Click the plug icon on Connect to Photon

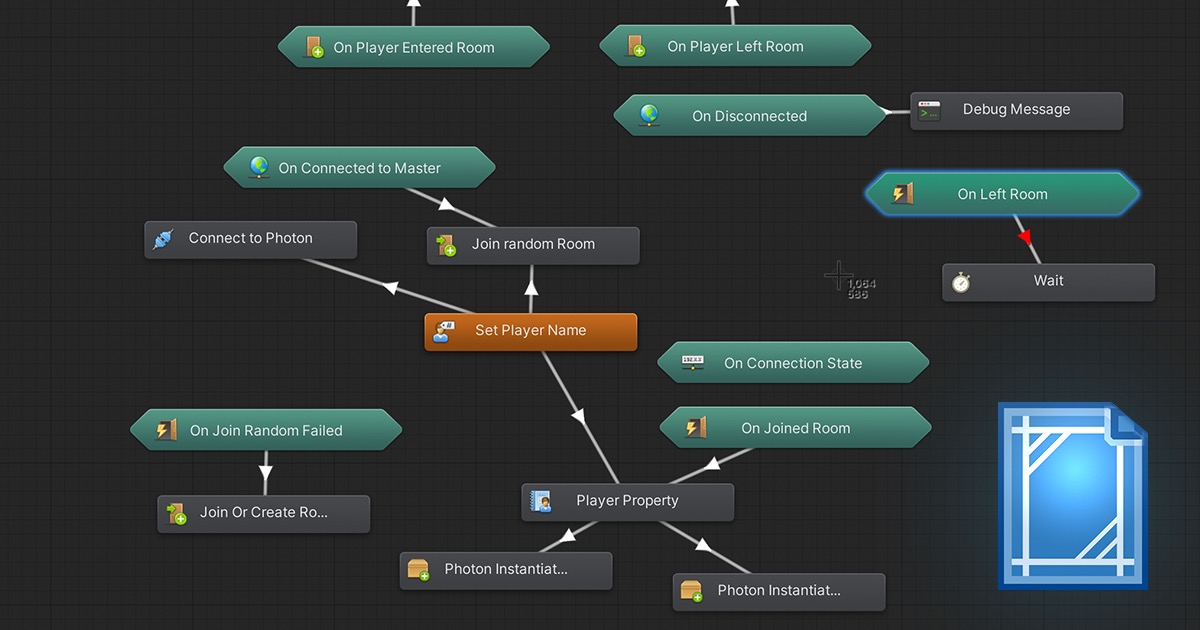point(162,239)
